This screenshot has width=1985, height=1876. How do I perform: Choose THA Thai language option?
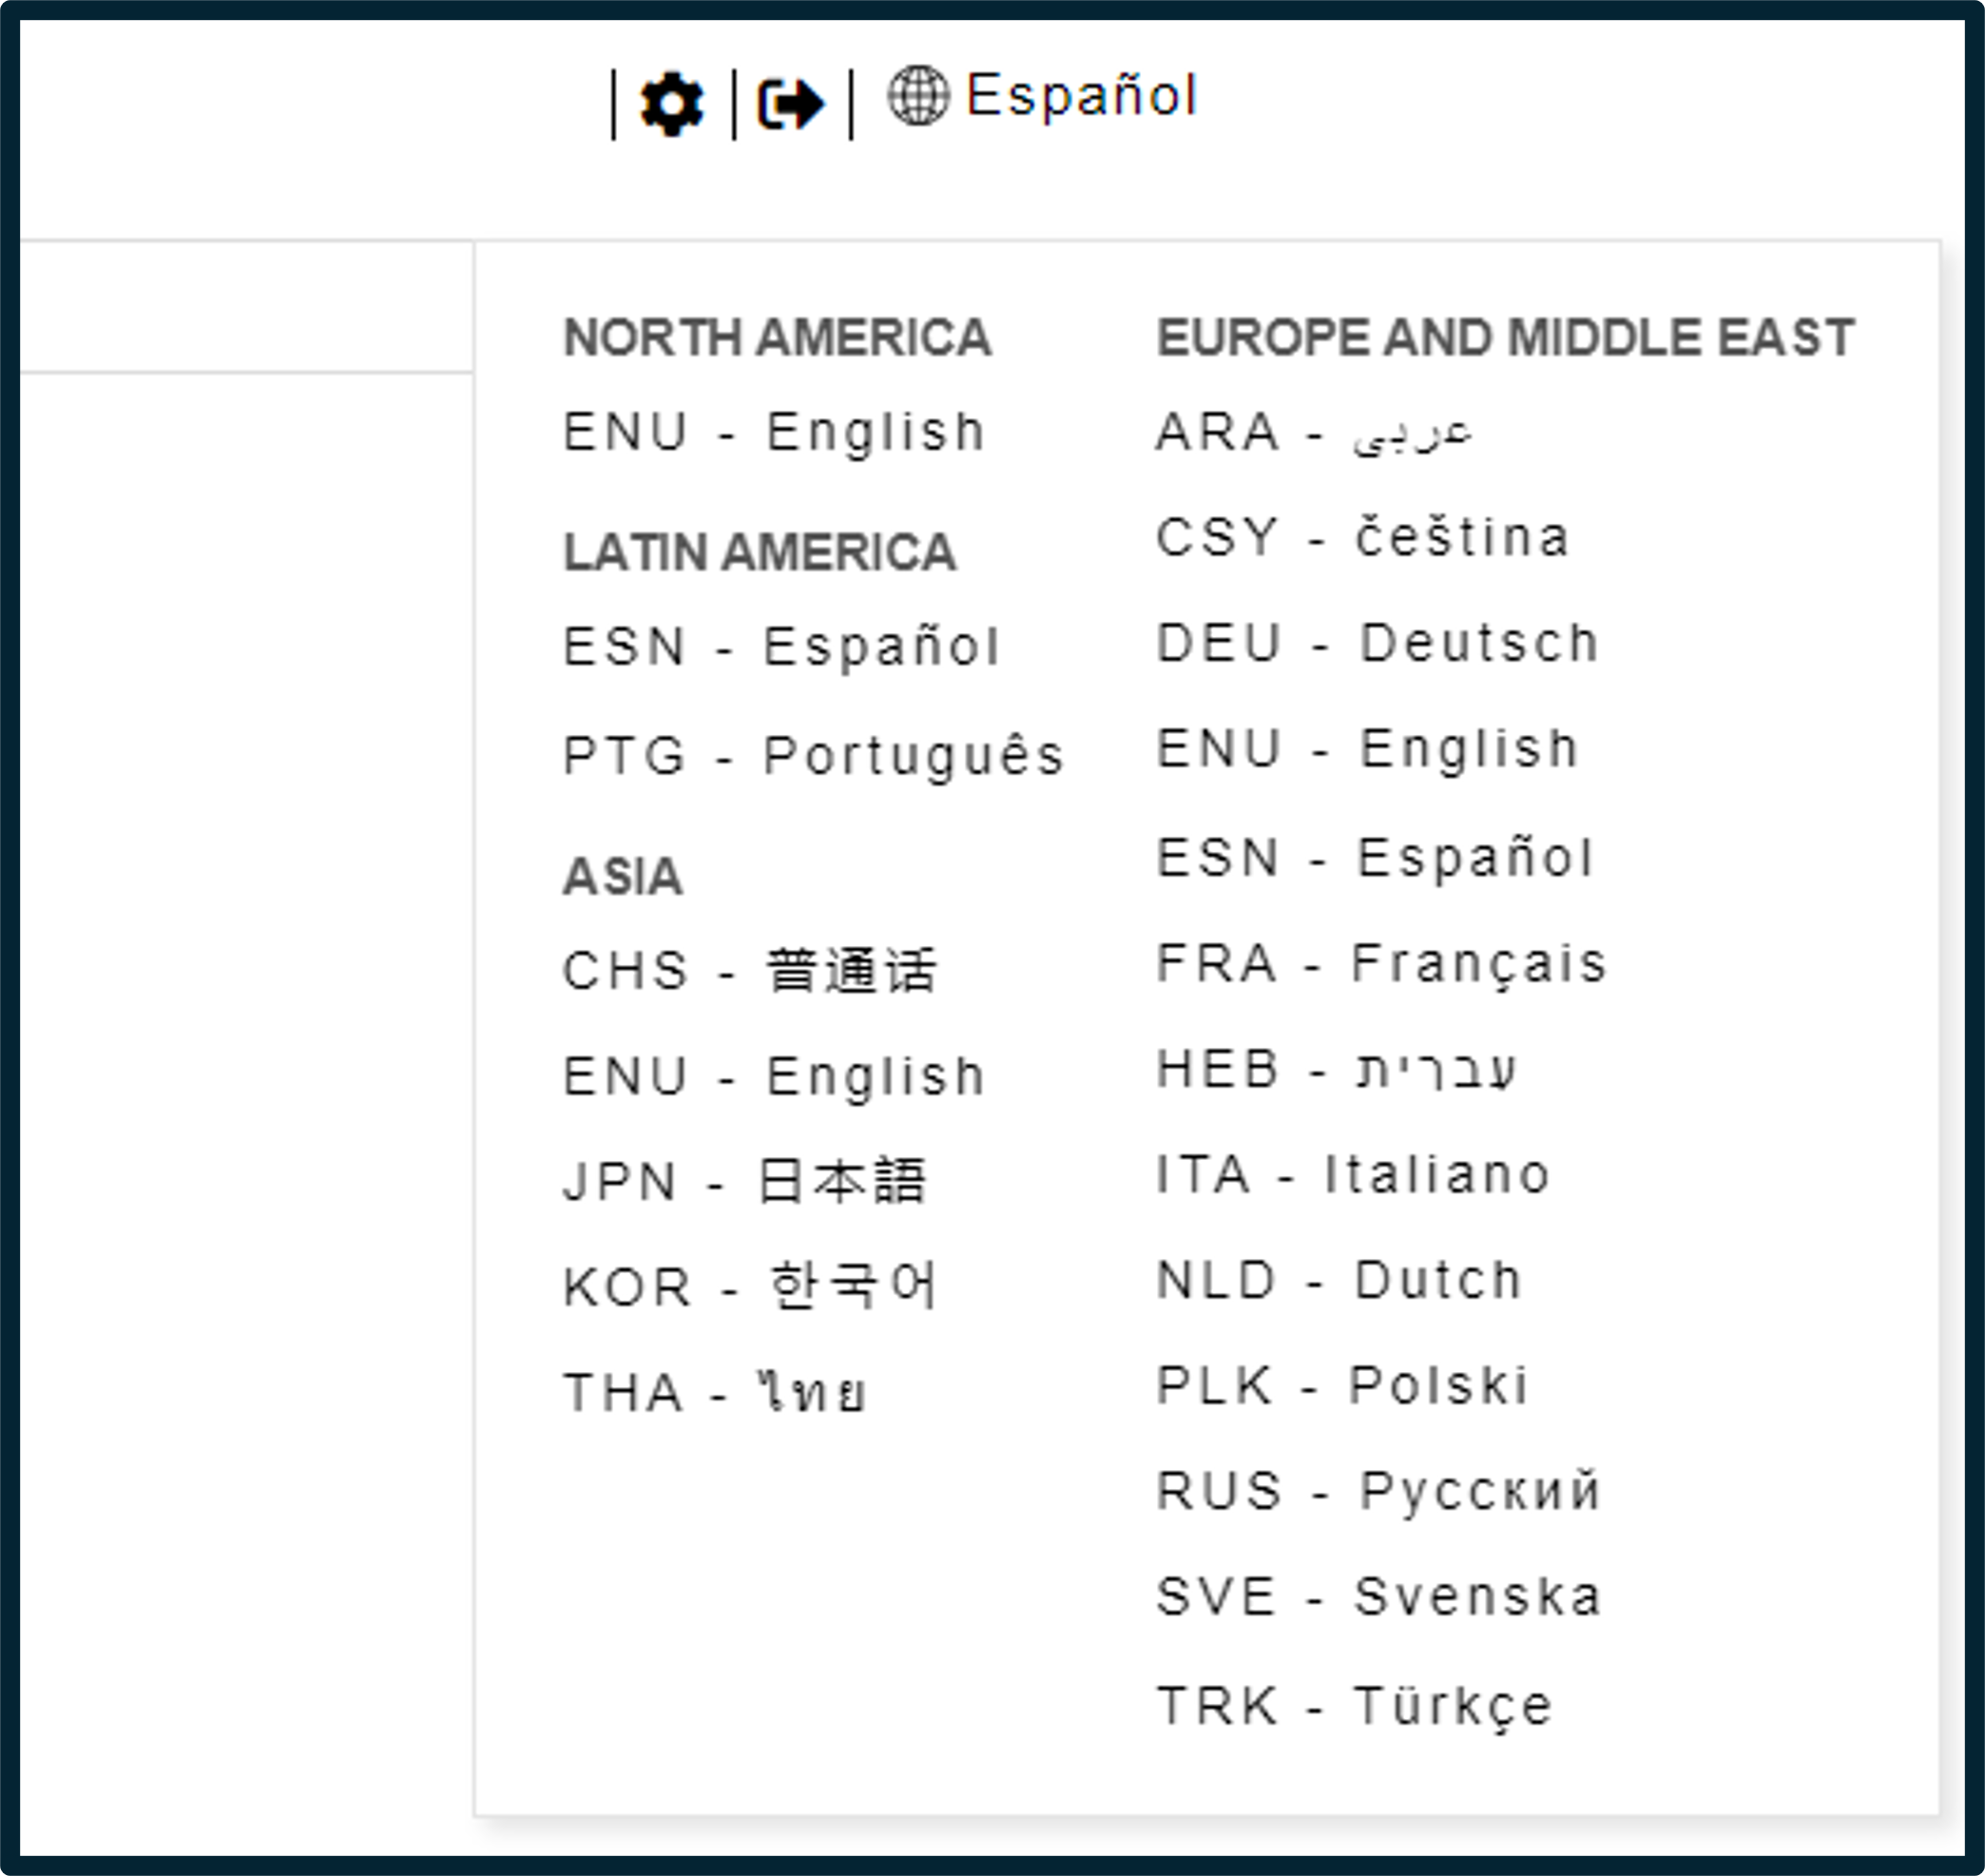tap(716, 1393)
